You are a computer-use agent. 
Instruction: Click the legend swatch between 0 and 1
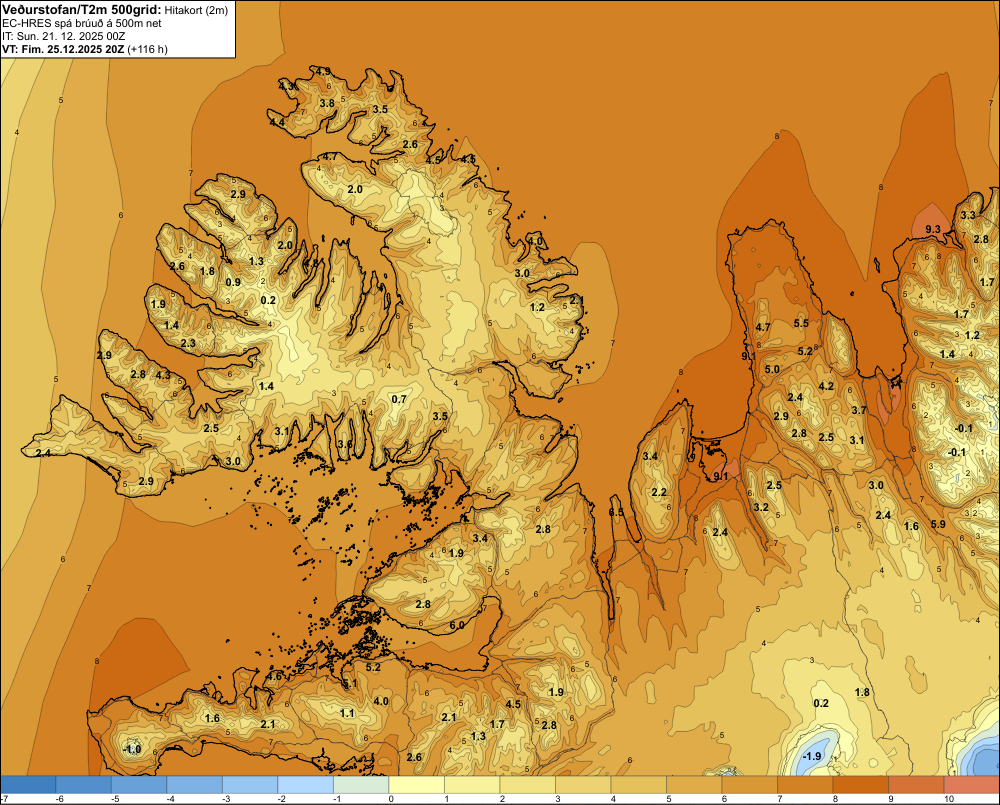coord(416,784)
